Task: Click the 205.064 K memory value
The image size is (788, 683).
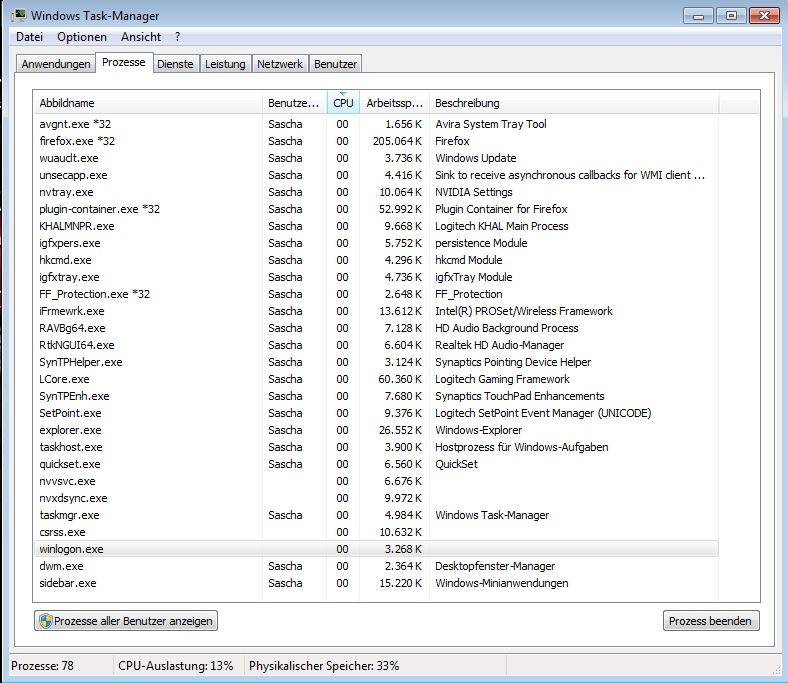Action: tap(397, 141)
